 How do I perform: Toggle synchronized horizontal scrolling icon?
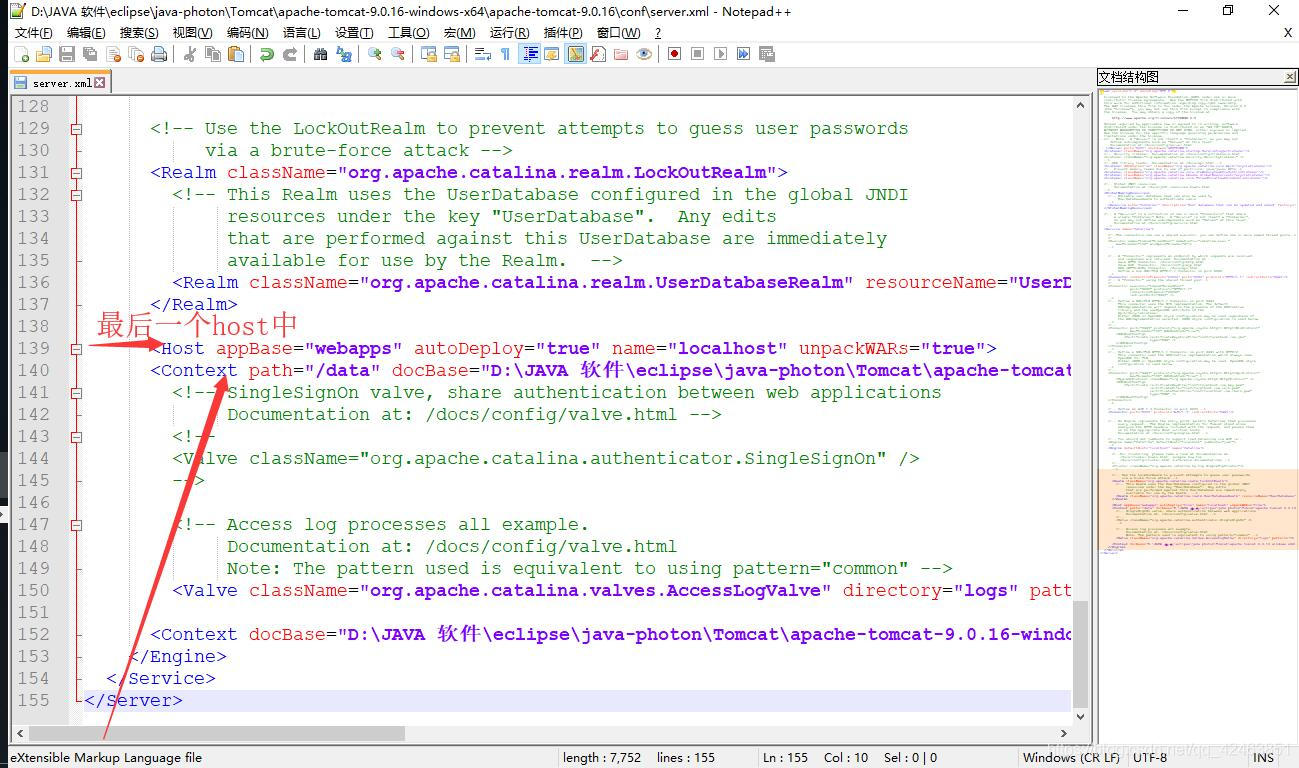pyautogui.click(x=451, y=54)
